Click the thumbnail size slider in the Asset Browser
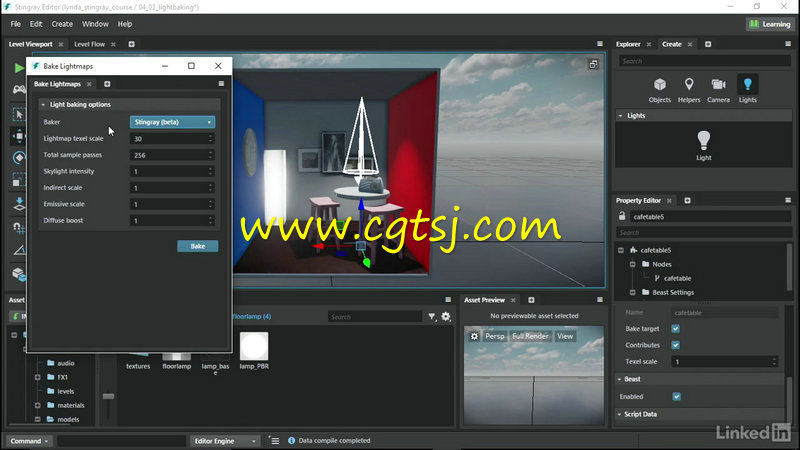 tap(108, 396)
